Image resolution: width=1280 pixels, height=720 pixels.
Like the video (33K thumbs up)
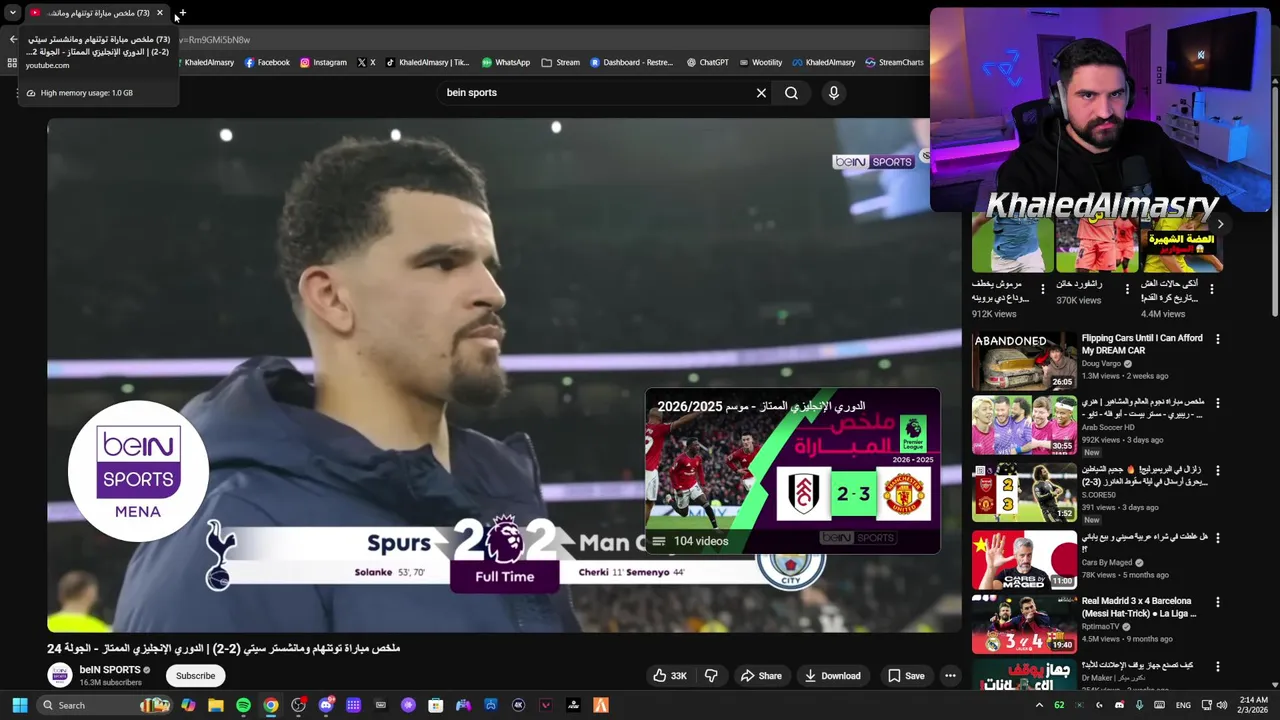coord(670,676)
